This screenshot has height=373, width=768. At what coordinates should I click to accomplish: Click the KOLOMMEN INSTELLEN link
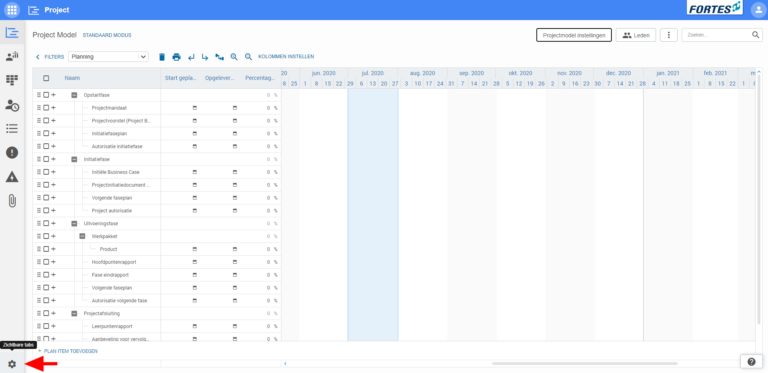pos(286,57)
